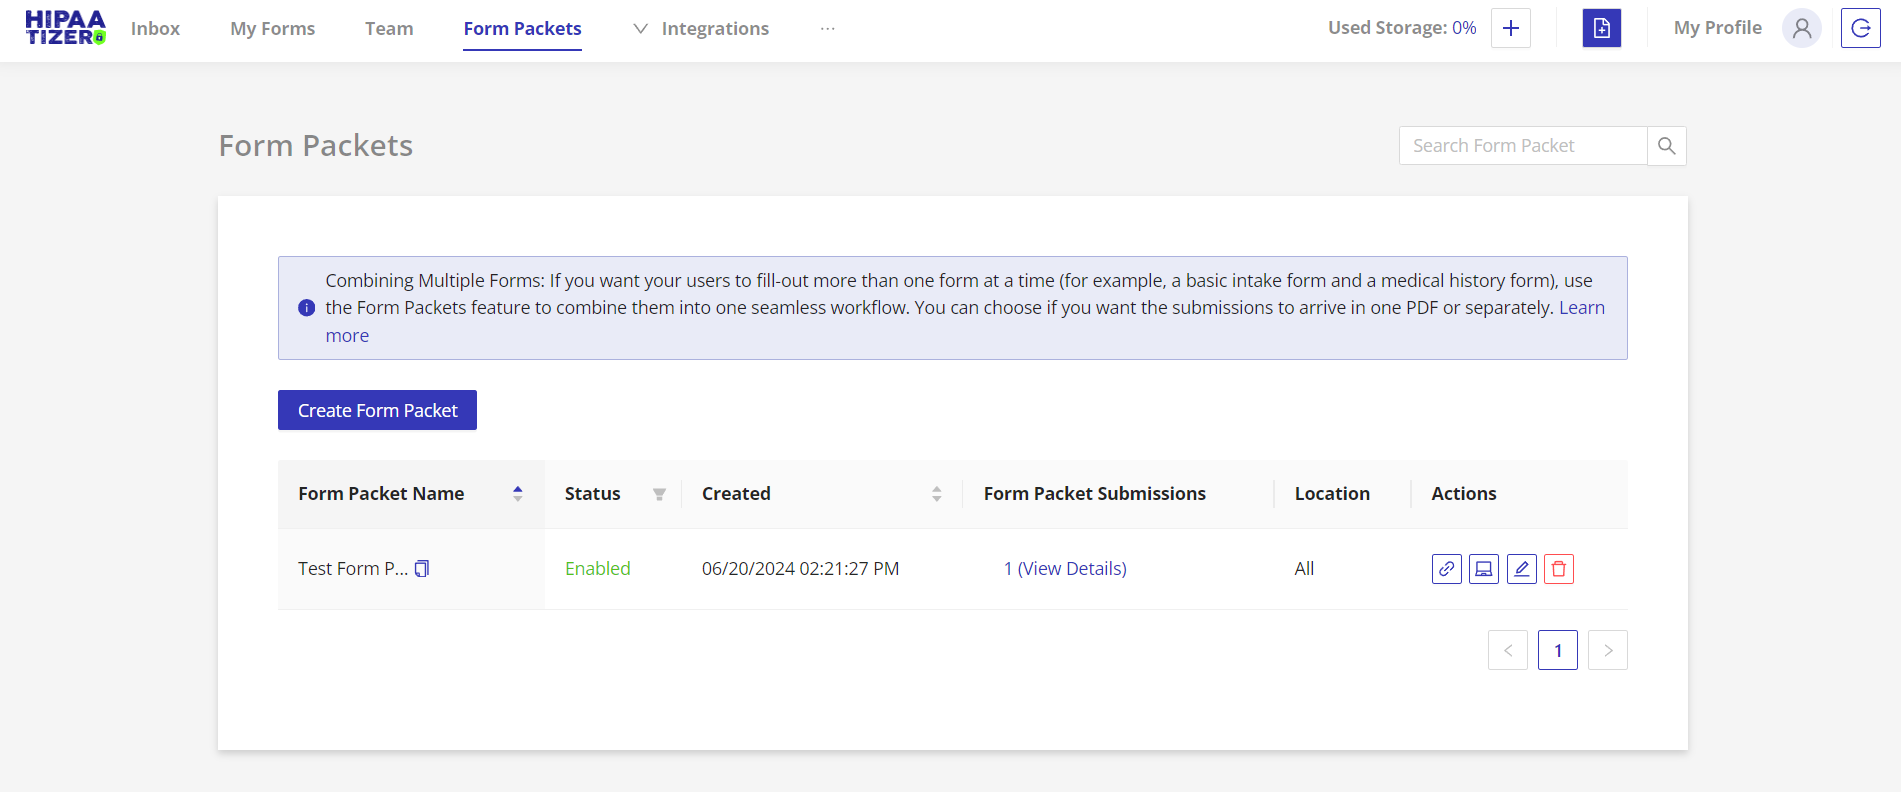Click the copy icon beside Test Form P... name
This screenshot has width=1901, height=792.
coord(422,569)
